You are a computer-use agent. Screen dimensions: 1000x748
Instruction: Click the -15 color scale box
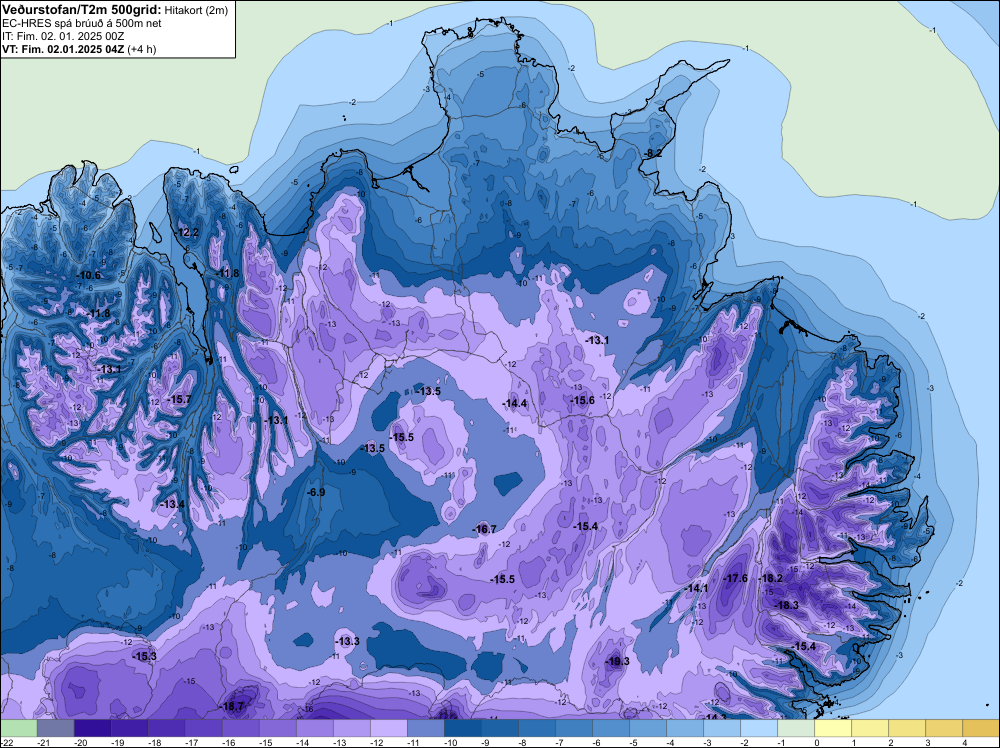click(x=278, y=728)
